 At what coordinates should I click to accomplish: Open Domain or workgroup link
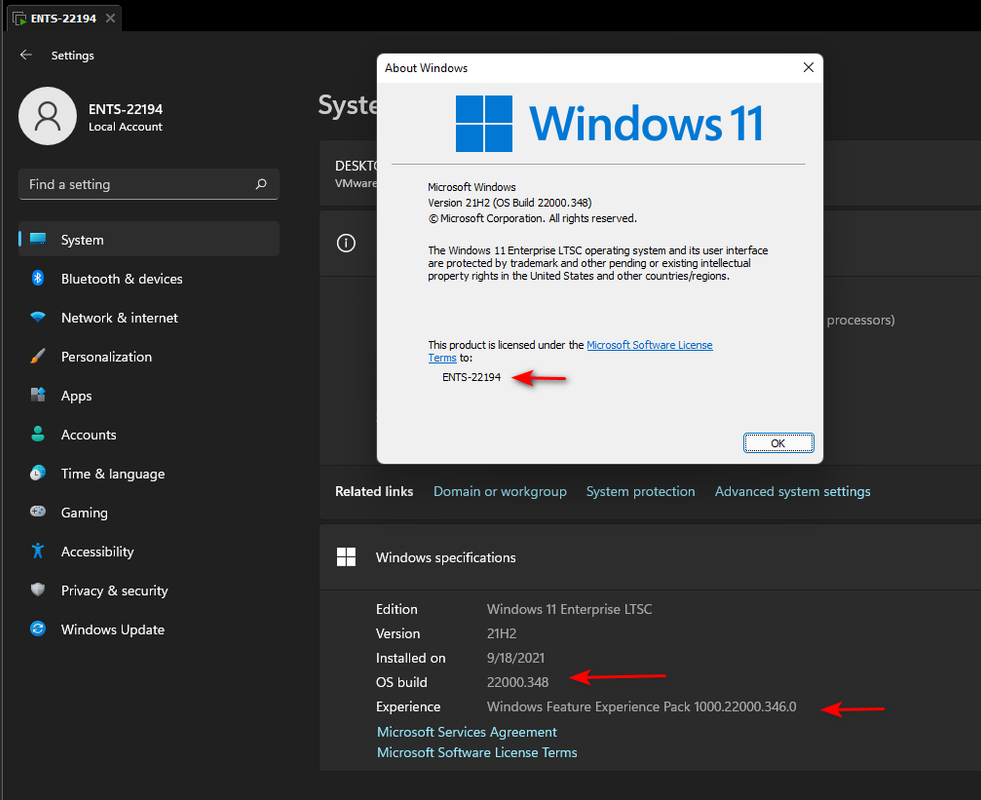pyautogui.click(x=500, y=491)
